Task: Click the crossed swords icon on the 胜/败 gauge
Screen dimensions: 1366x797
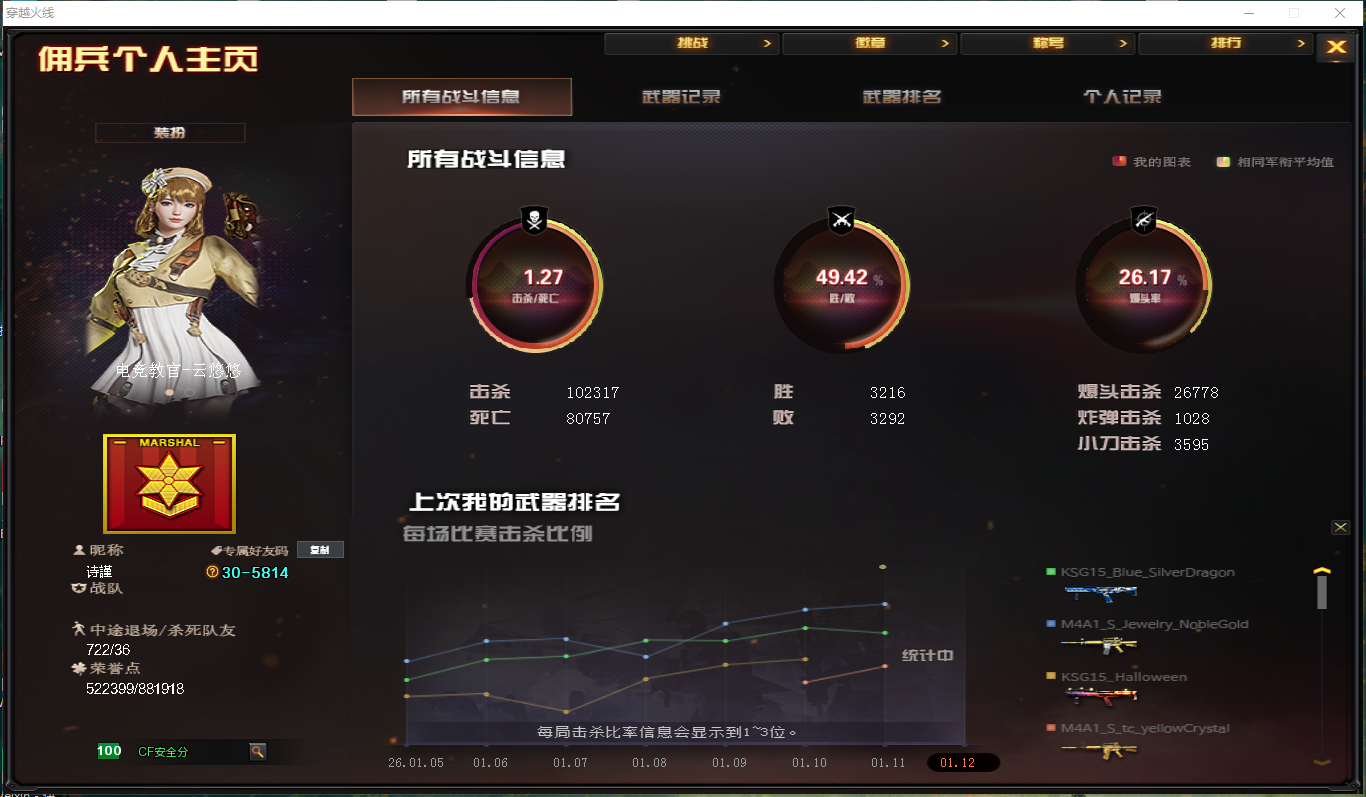Action: pyautogui.click(x=842, y=218)
